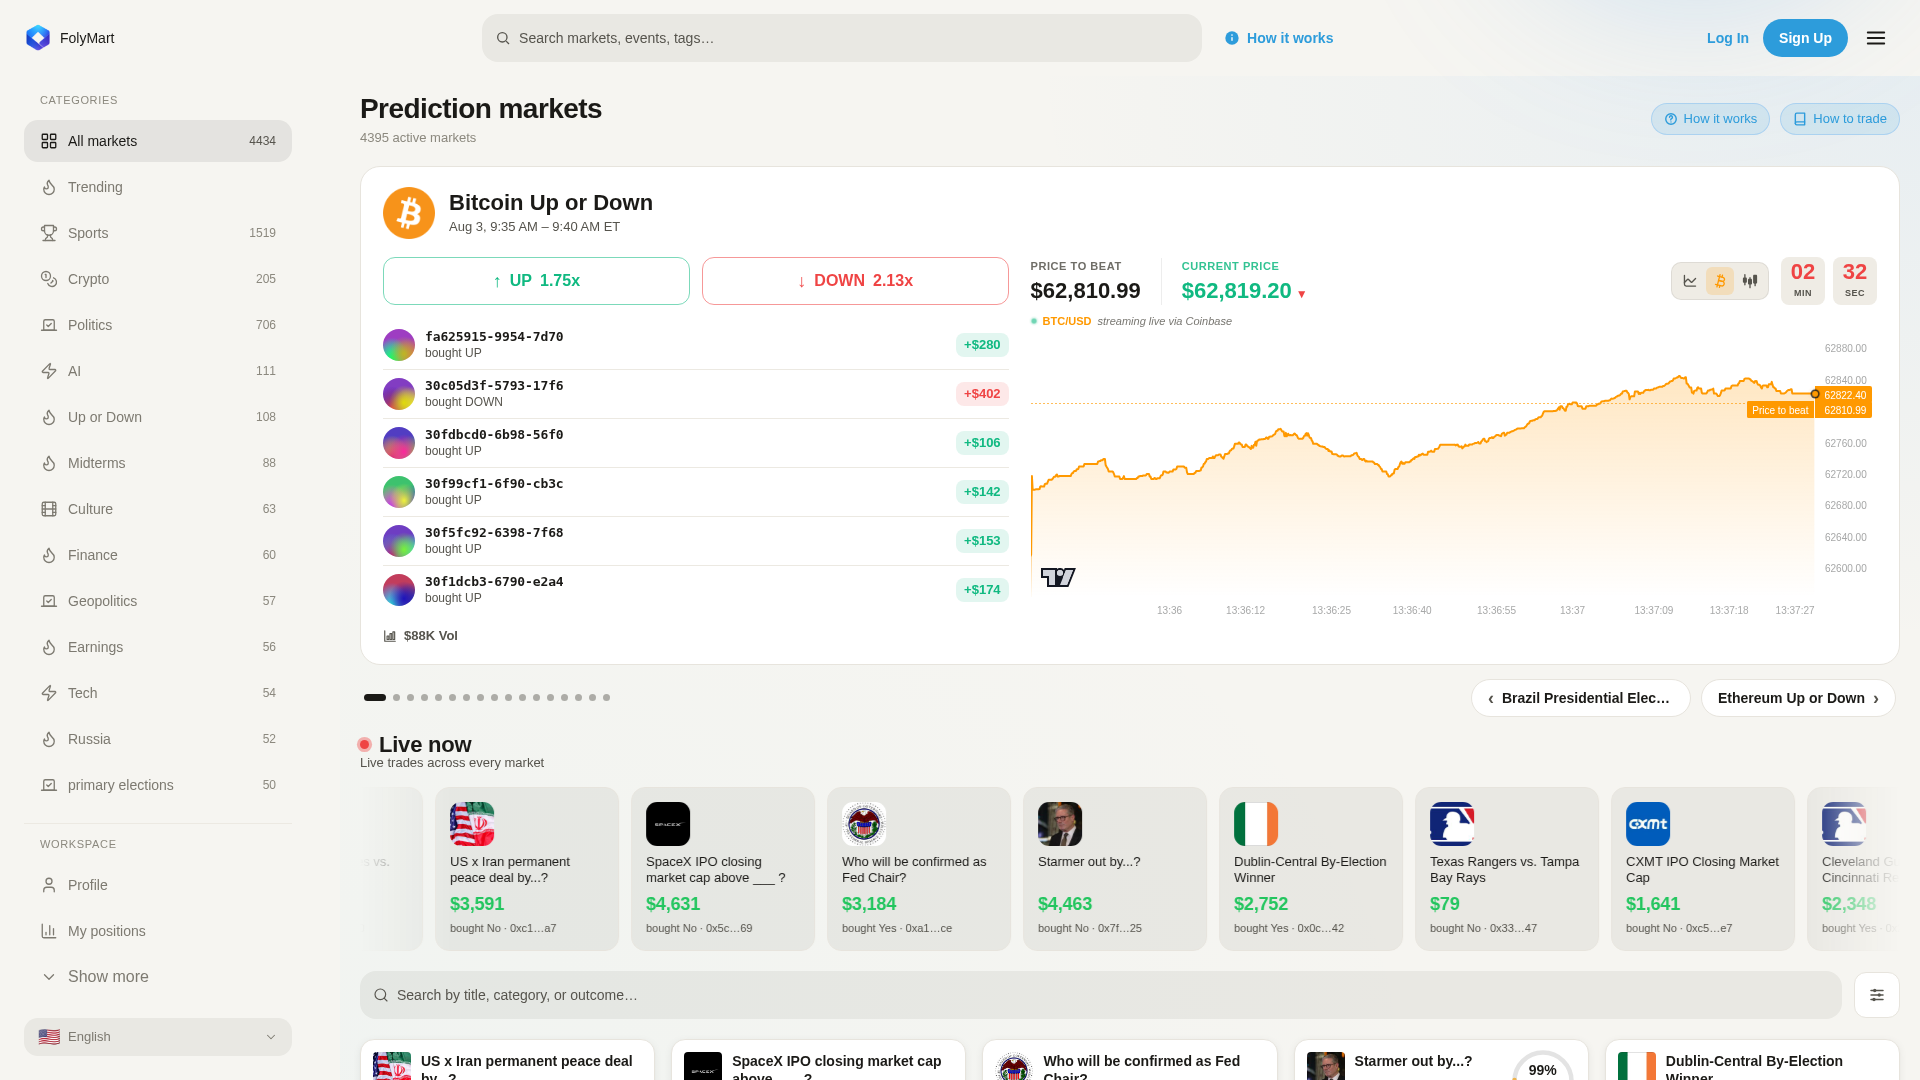This screenshot has width=1920, height=1080.
Task: Bet DOWN 2.13x on Bitcoin
Action: [855, 281]
